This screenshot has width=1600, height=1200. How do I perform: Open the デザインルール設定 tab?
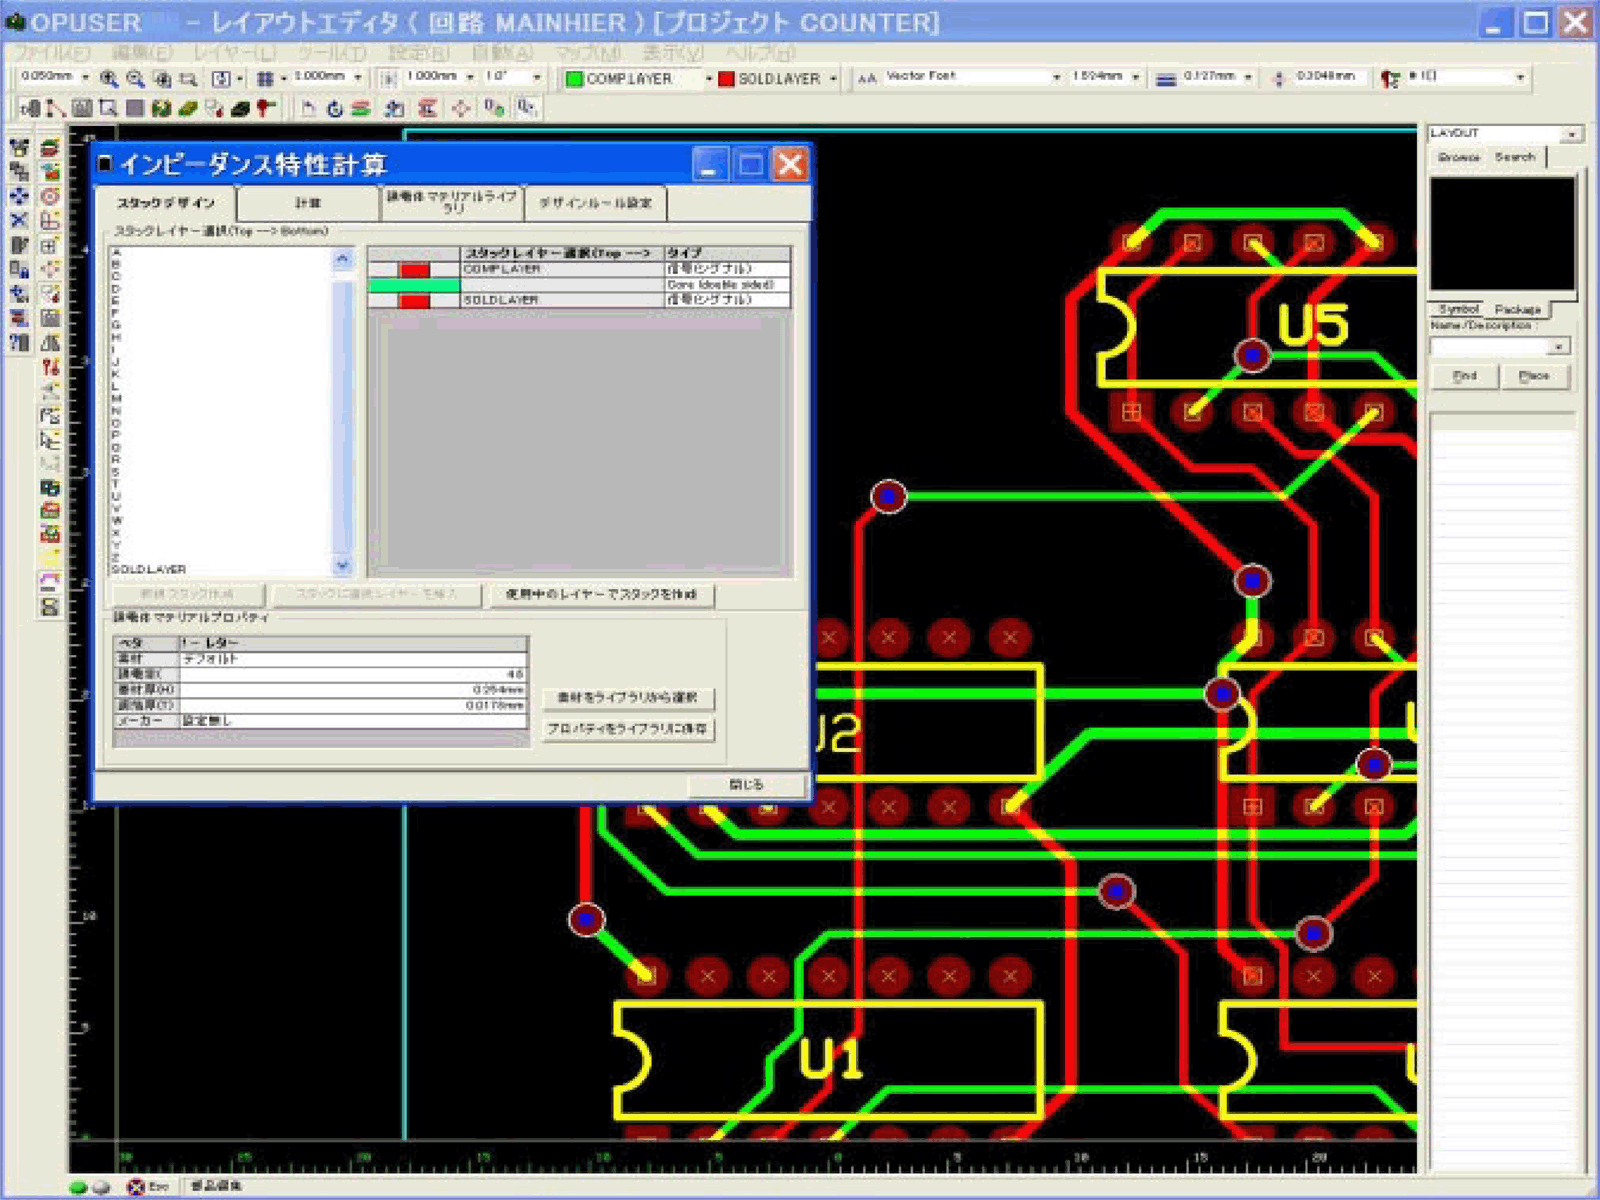coord(595,203)
